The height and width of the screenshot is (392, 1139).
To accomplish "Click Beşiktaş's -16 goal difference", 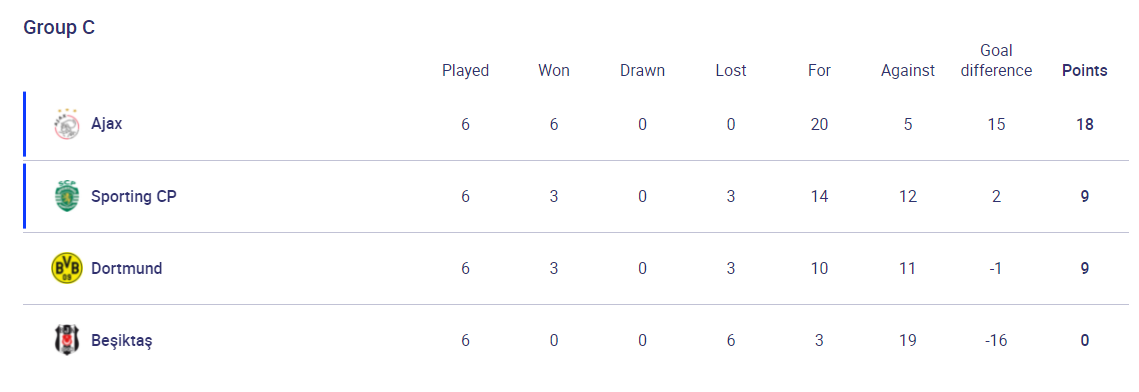I will click(x=997, y=340).
